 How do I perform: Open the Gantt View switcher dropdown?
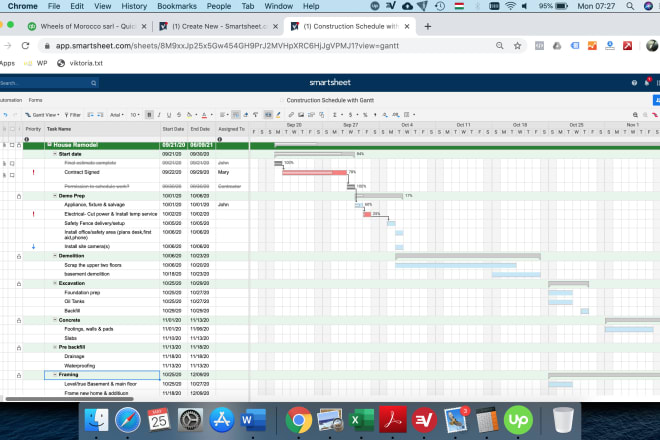pos(44,115)
